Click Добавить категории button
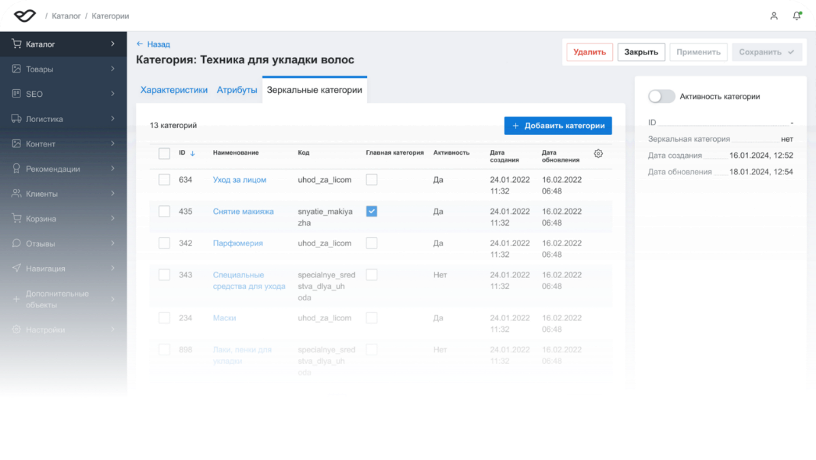The height and width of the screenshot is (460, 816). (558, 125)
